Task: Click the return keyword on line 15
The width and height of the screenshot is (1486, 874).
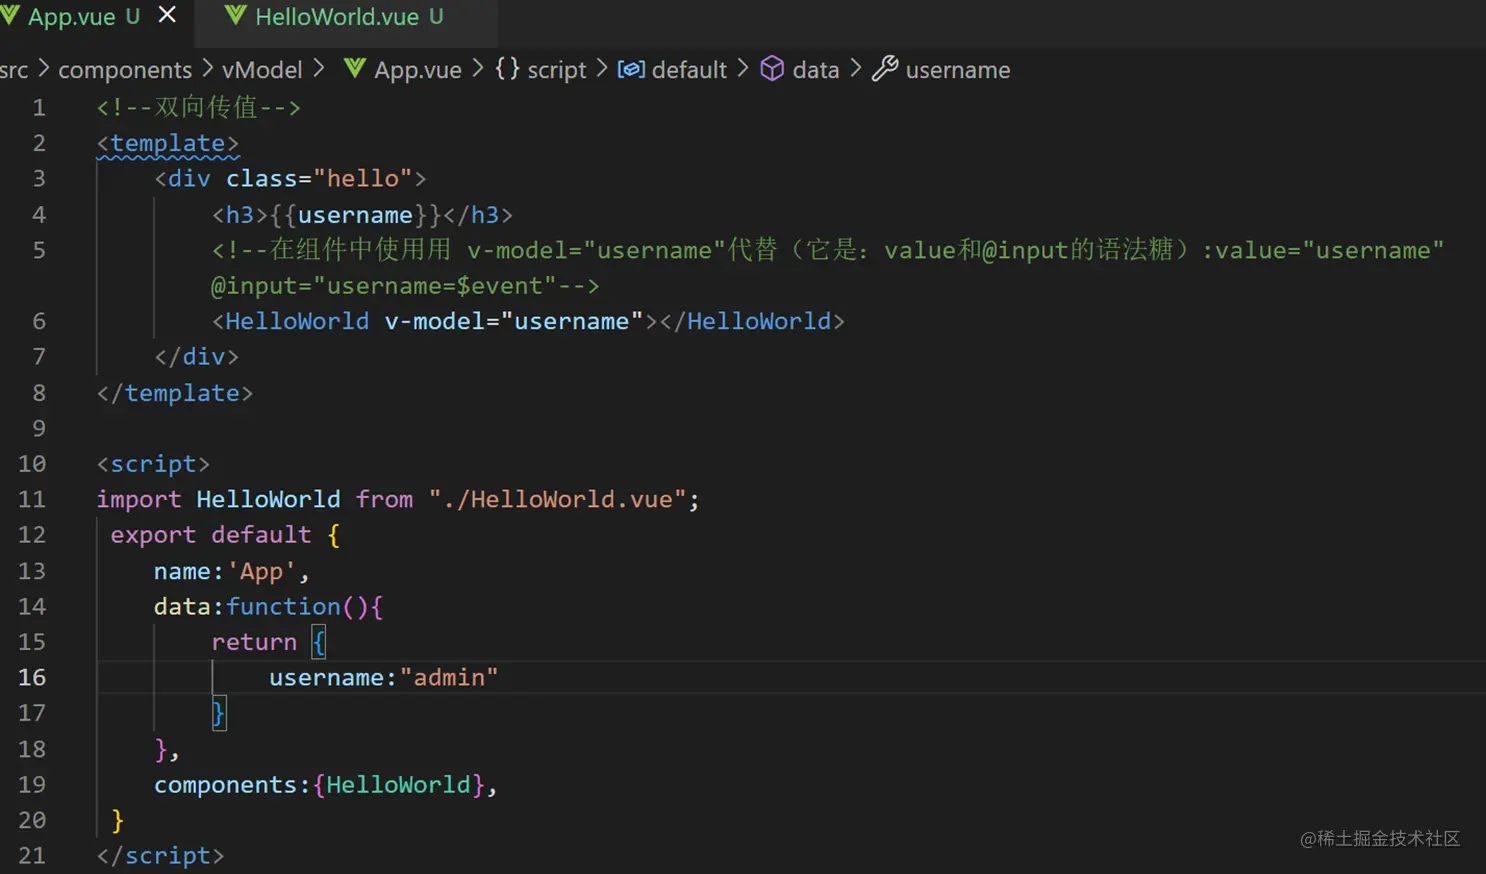Action: 254,642
